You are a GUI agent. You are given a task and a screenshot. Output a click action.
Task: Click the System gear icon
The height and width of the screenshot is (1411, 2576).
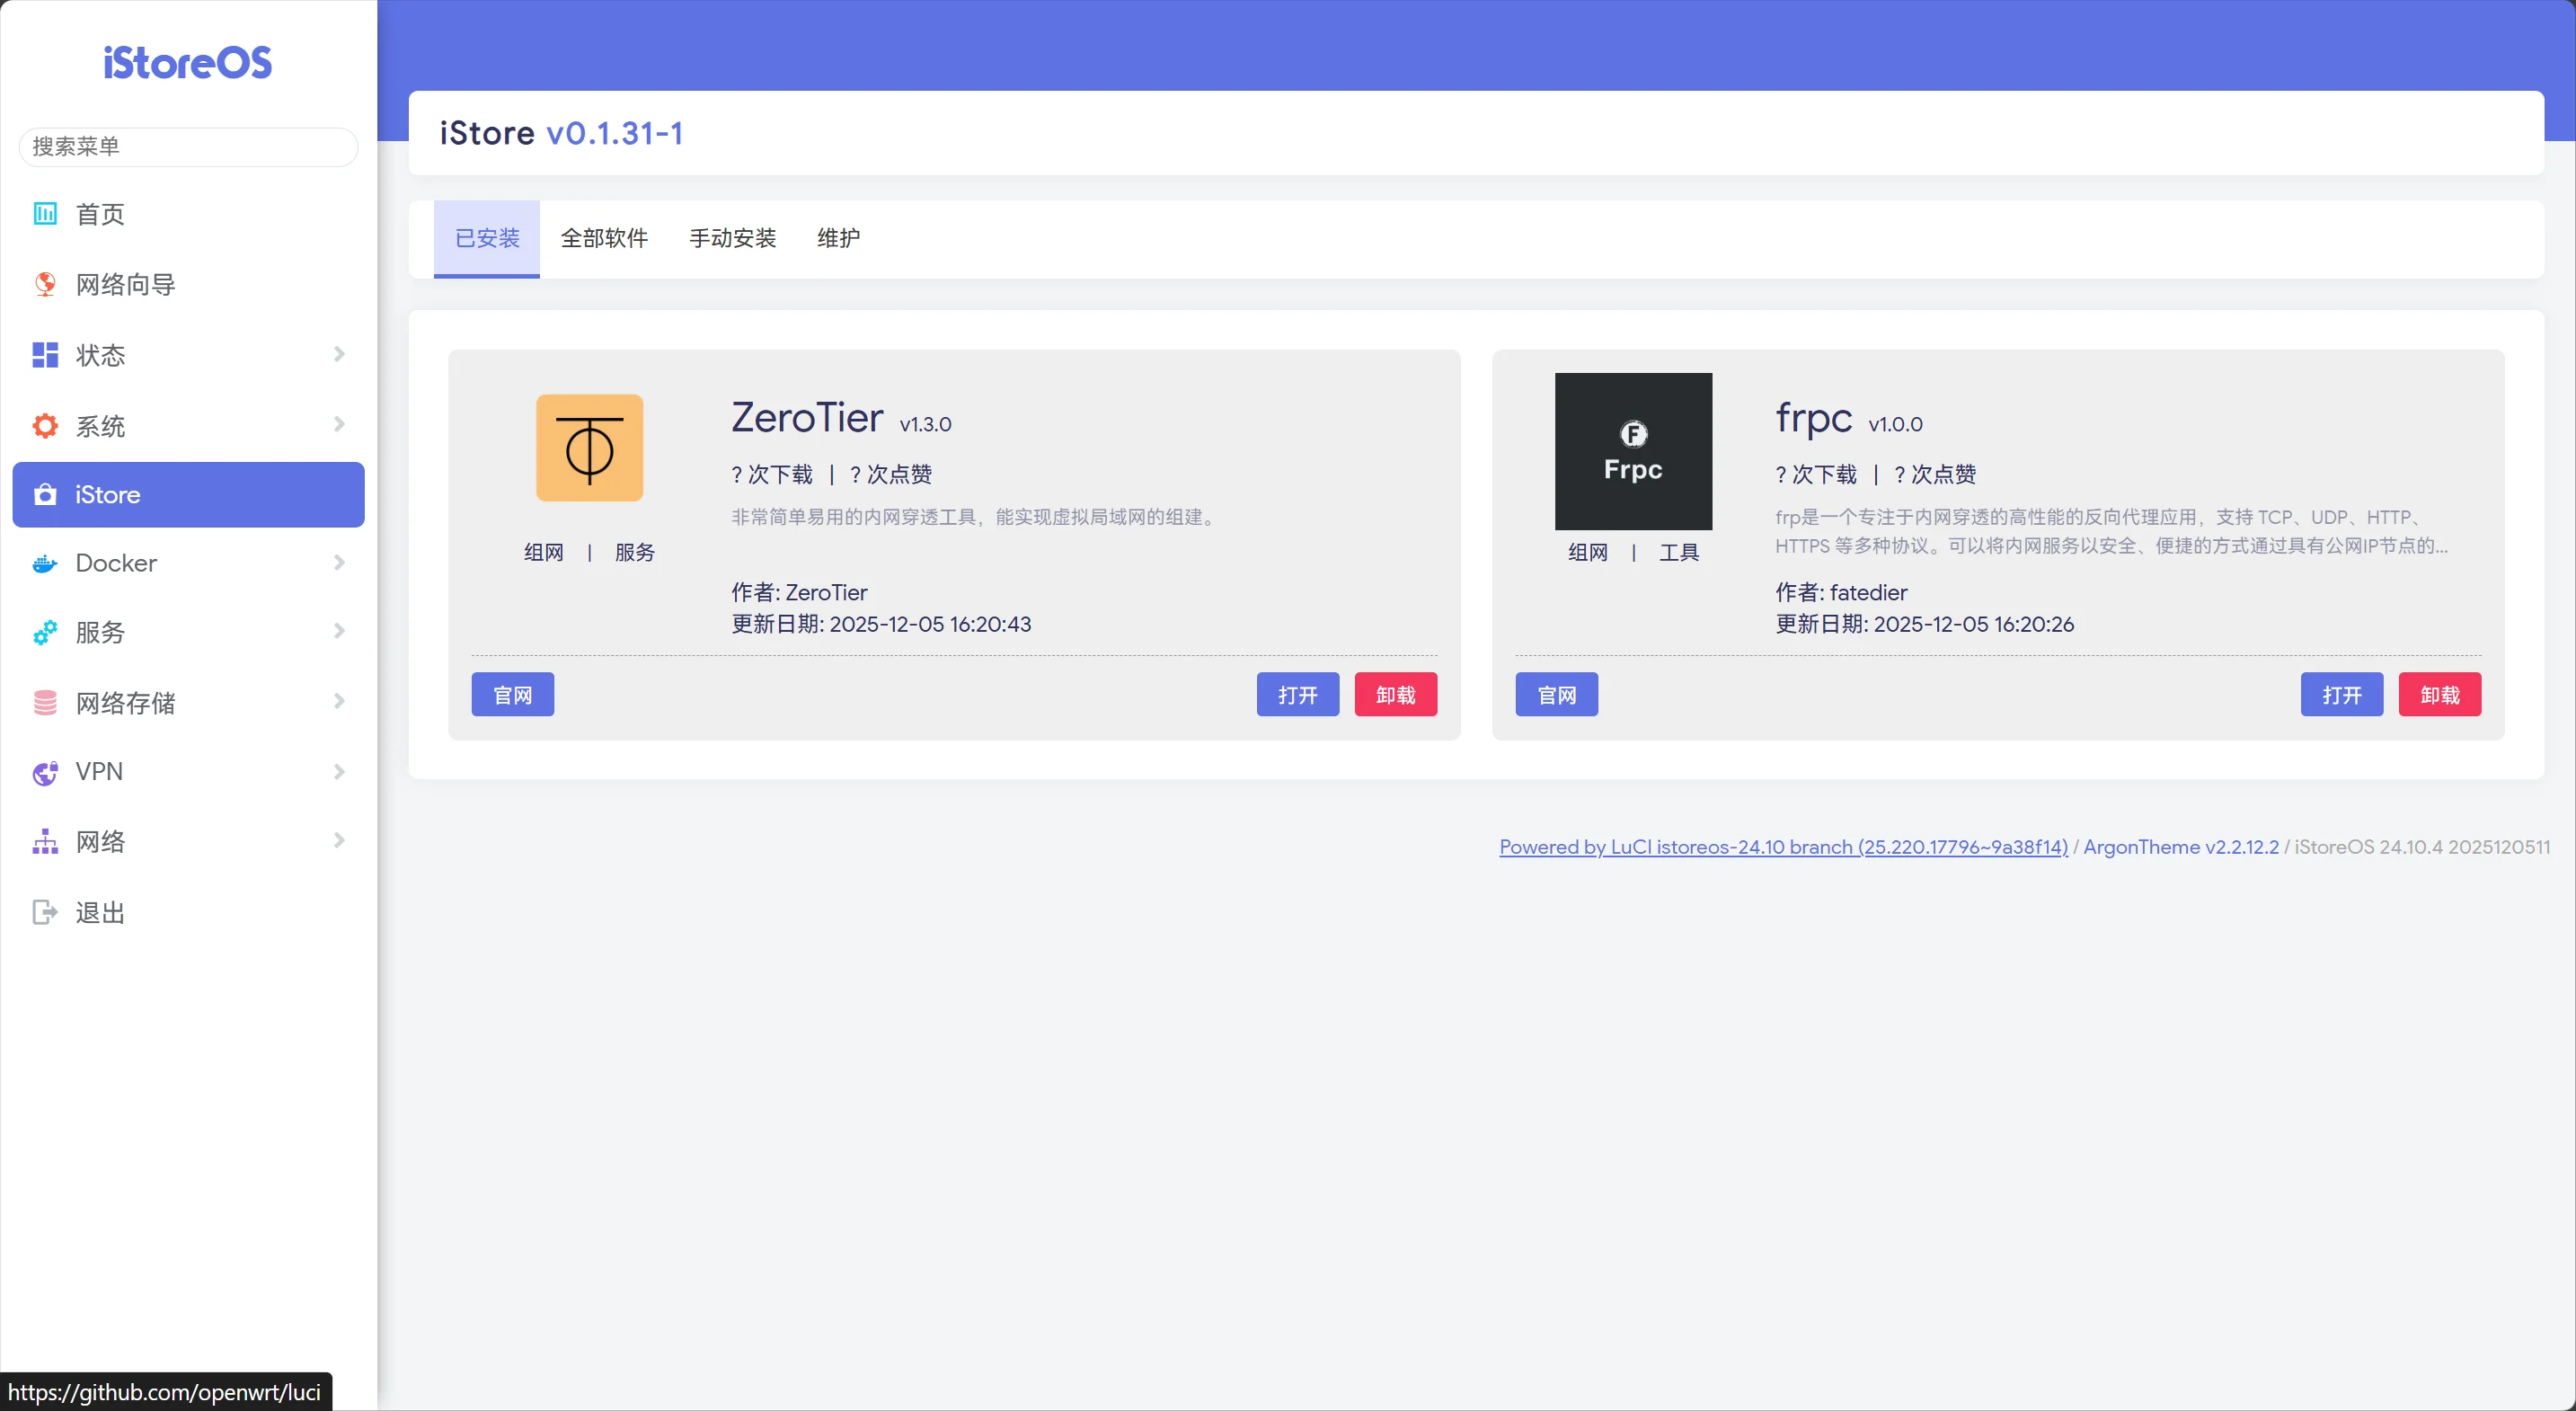(45, 426)
